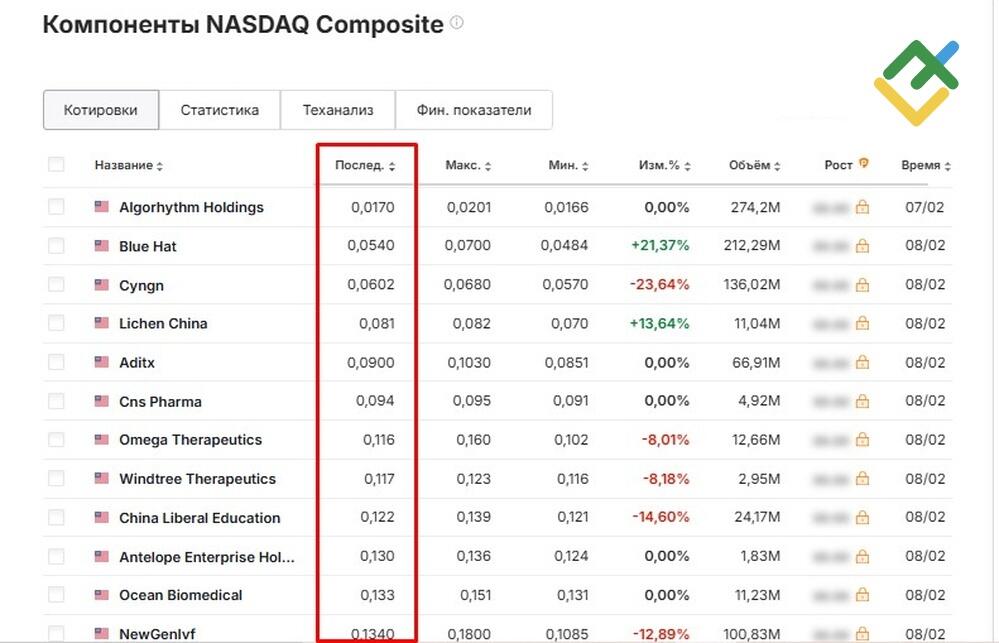Screen dimensions: 999x643
Task: Sort by Объём column header
Action: pyautogui.click(x=754, y=165)
